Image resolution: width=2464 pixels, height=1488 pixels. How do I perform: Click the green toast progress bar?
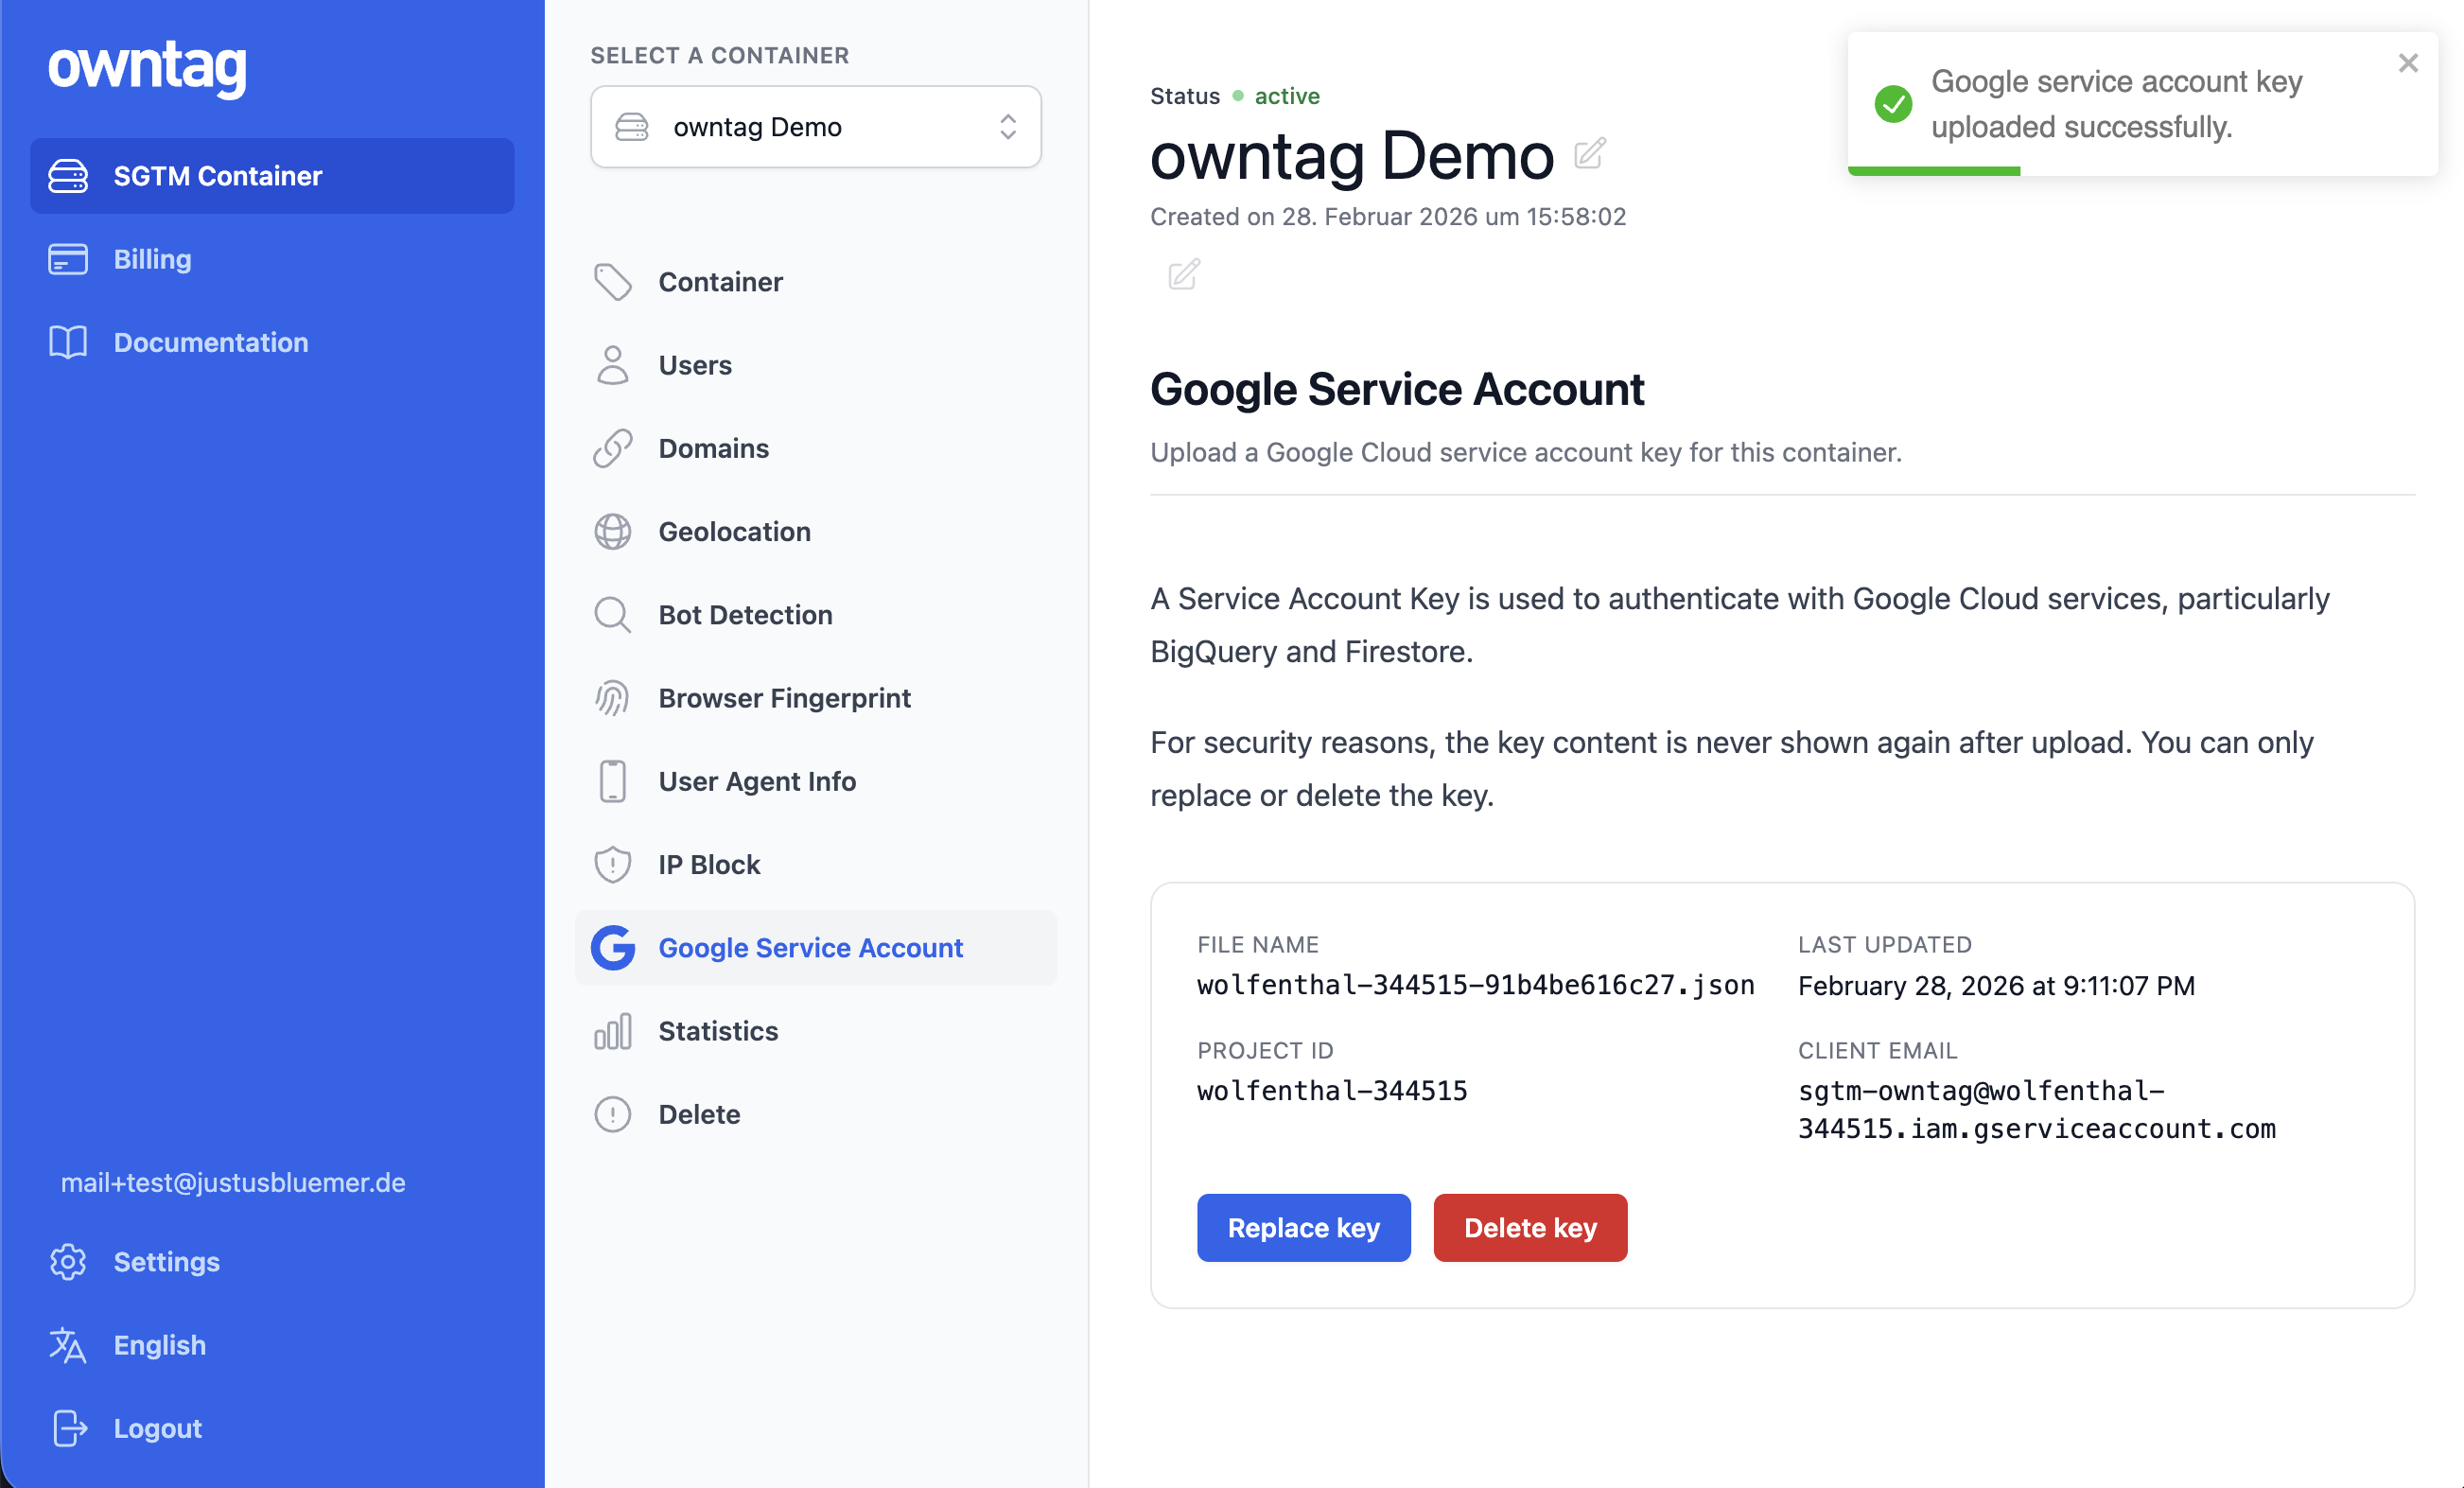pos(1933,171)
